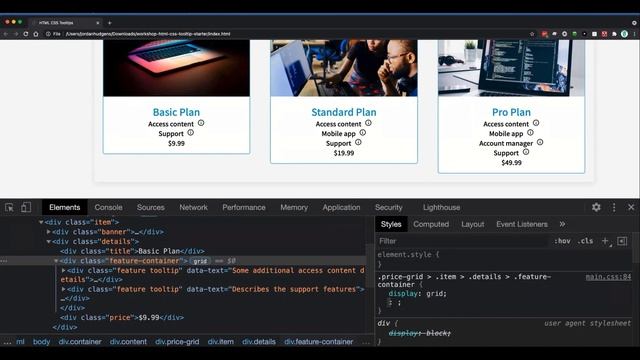Viewport: 640px width, 360px height.
Task: Toggle the .cls class editor button
Action: [x=585, y=241]
